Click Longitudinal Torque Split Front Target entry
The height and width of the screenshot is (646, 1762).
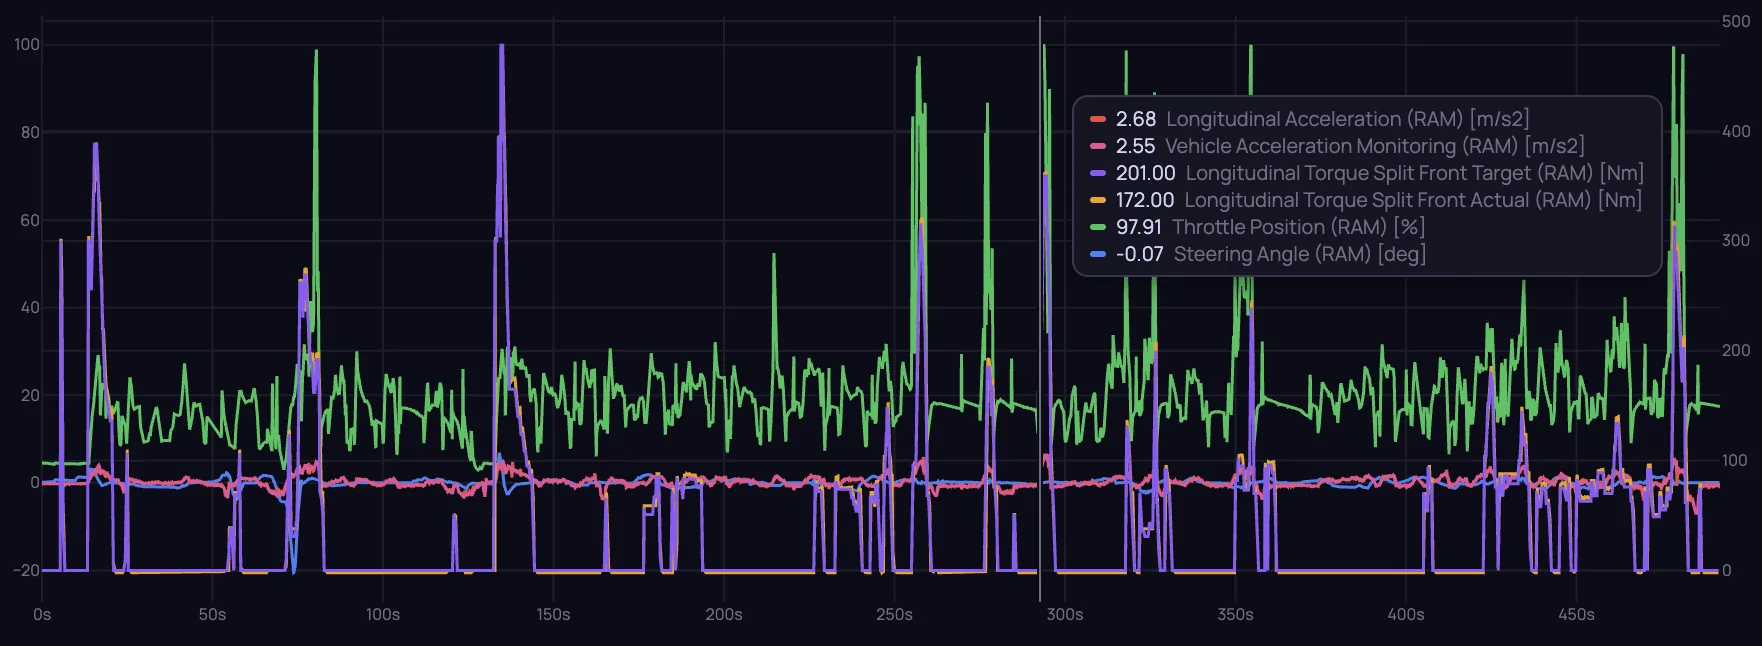tap(1367, 173)
